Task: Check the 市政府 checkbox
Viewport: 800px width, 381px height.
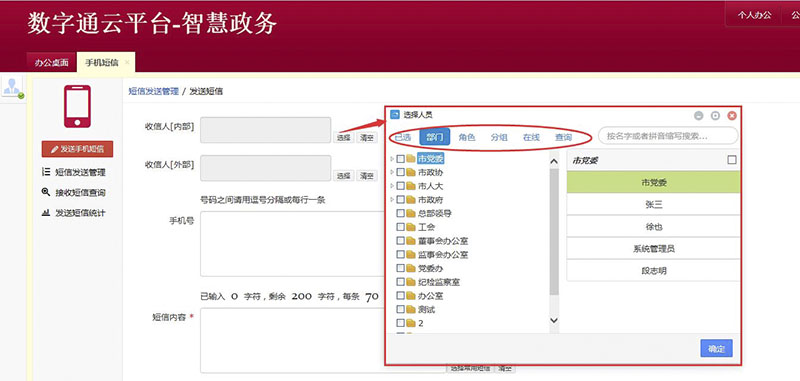Action: (x=401, y=199)
